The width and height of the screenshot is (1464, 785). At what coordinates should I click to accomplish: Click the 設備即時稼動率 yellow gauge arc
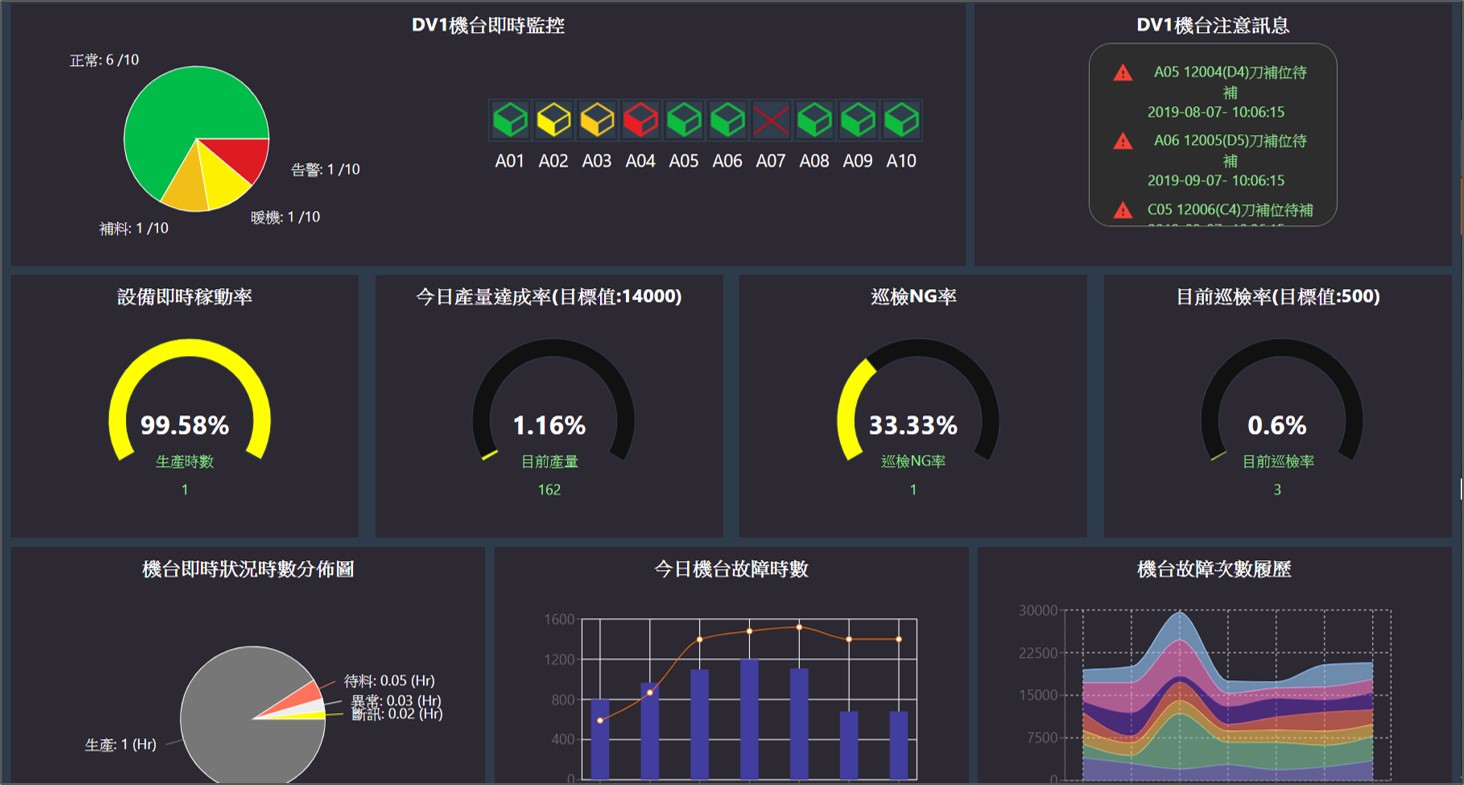(x=189, y=347)
